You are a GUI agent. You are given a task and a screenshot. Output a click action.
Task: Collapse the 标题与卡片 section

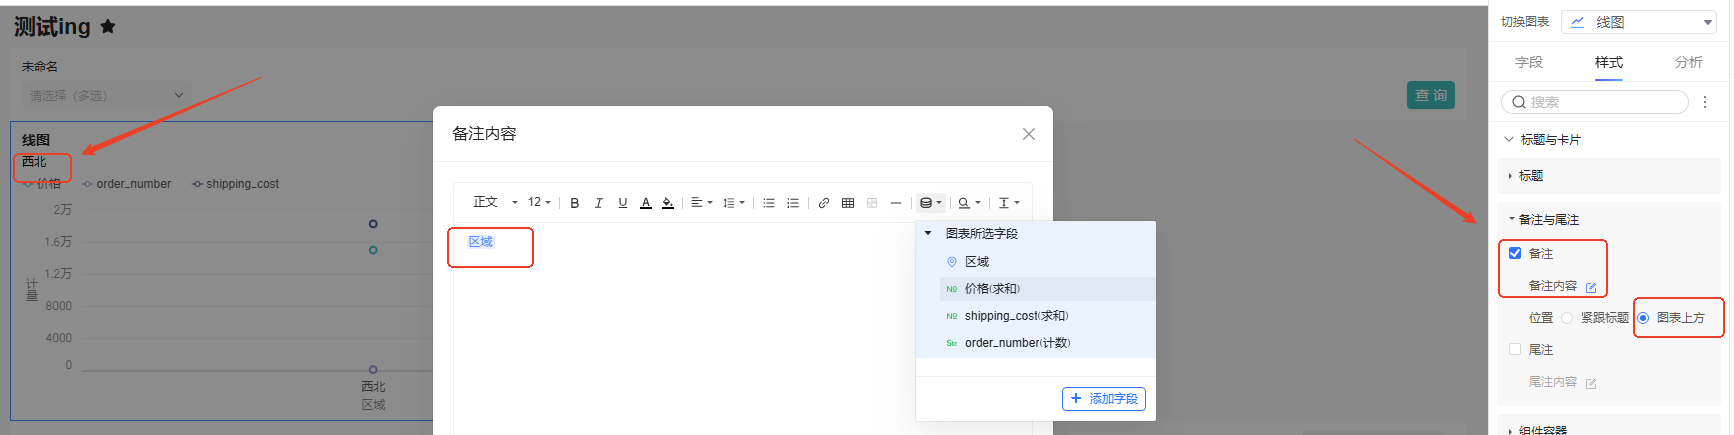(1509, 140)
